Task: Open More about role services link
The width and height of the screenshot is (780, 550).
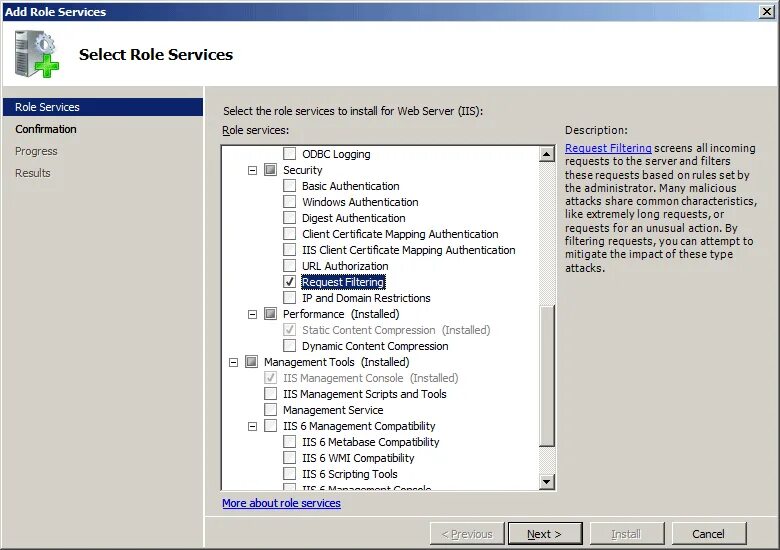Action: pyautogui.click(x=282, y=503)
